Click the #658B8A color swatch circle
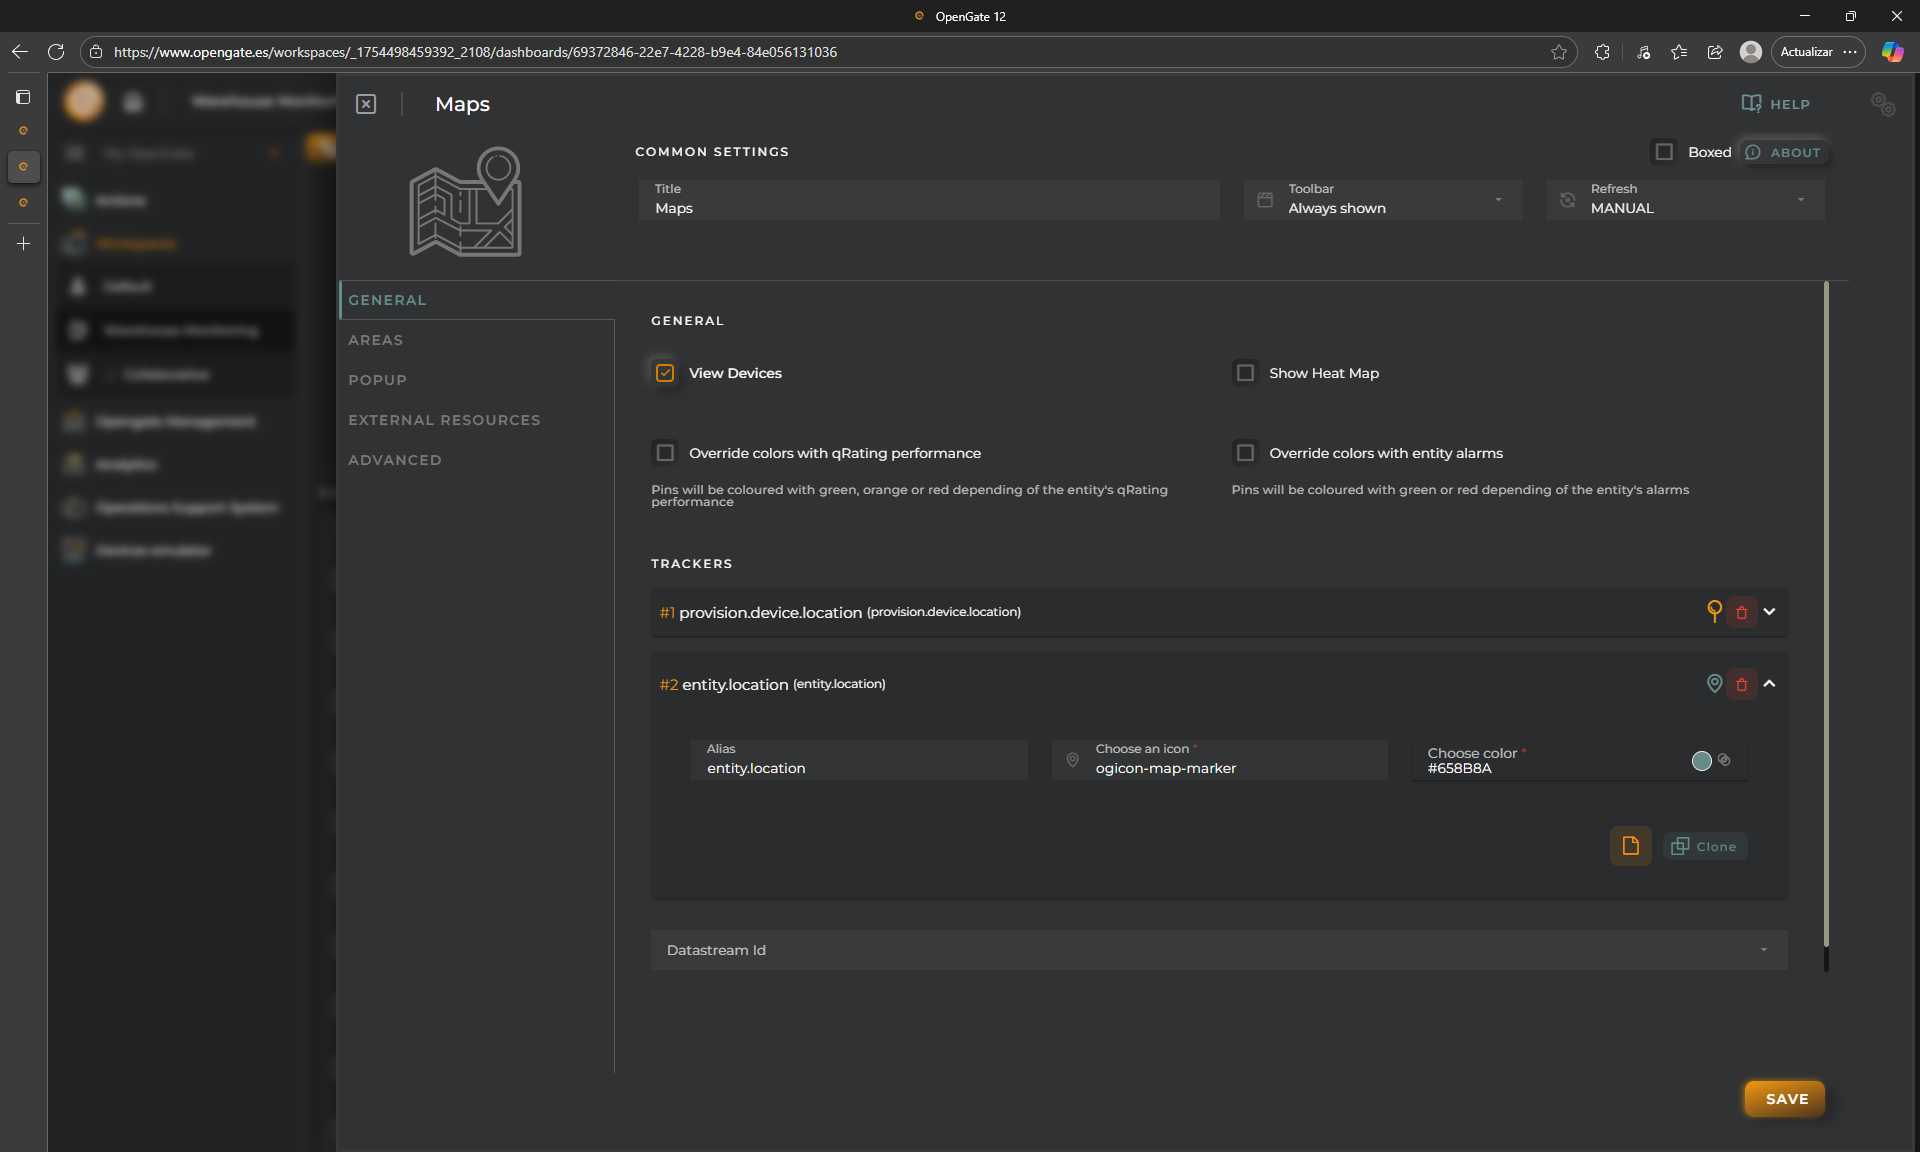This screenshot has height=1152, width=1920. [x=1701, y=761]
